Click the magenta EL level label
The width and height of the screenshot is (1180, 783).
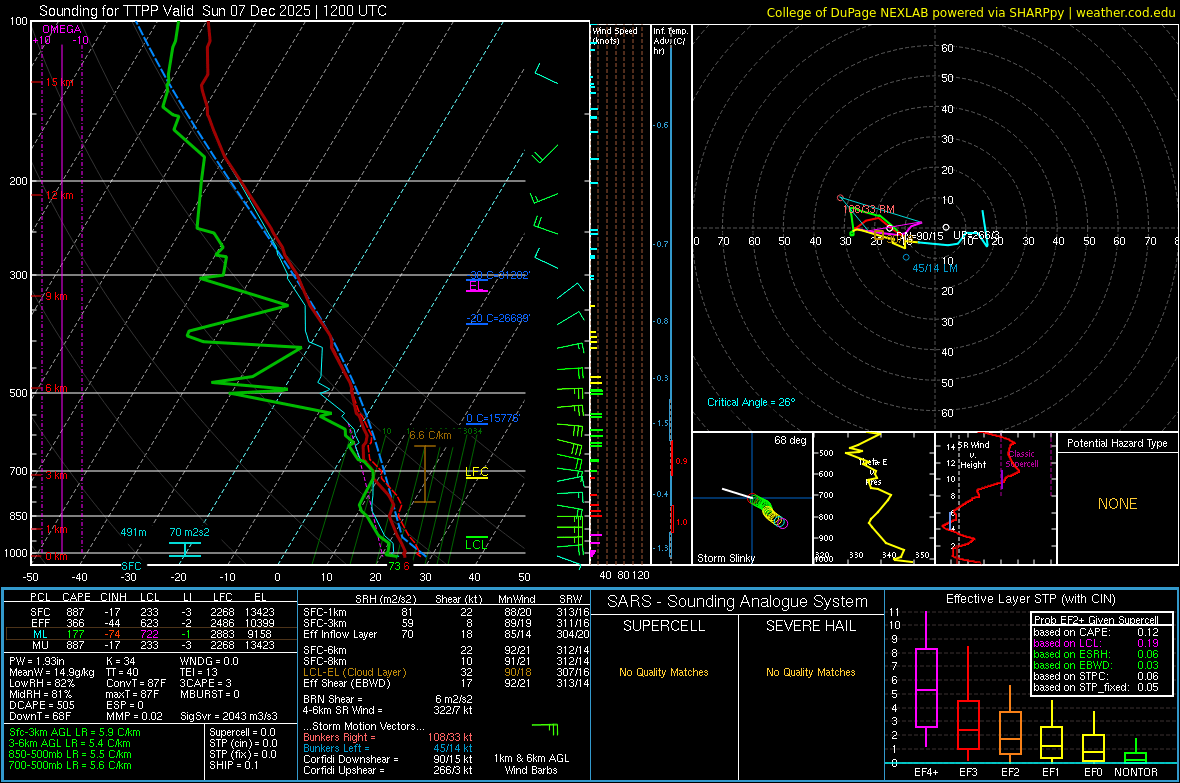pyautogui.click(x=475, y=286)
